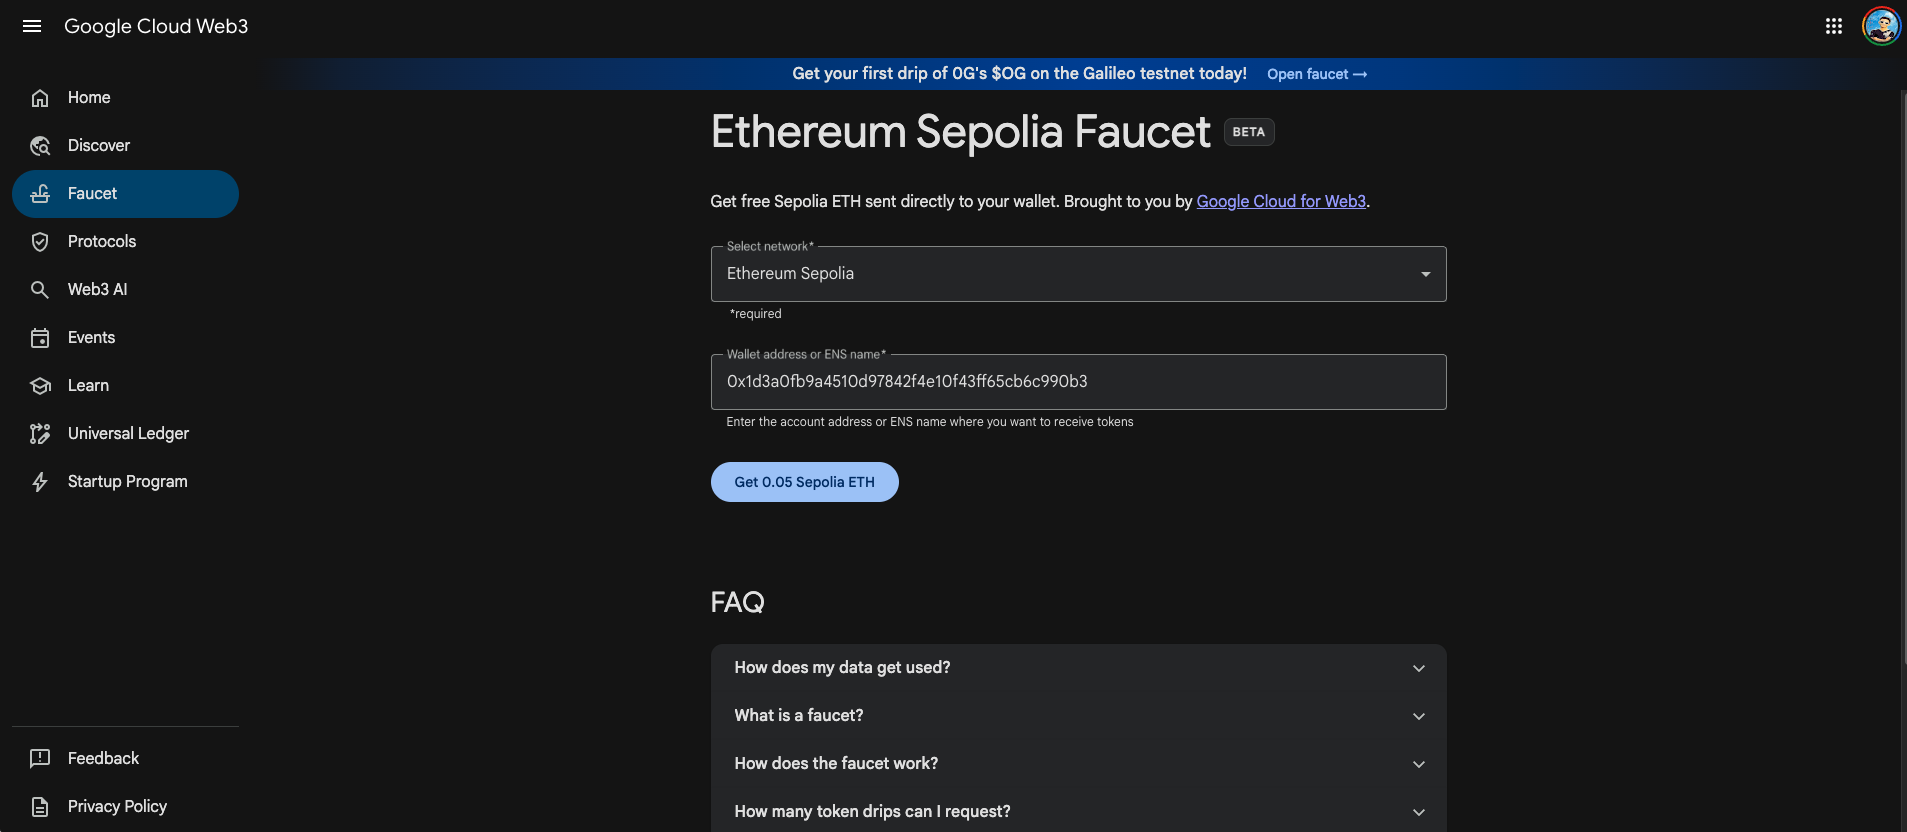Image resolution: width=1907 pixels, height=832 pixels.
Task: Click your profile avatar picture
Action: 1880,26
